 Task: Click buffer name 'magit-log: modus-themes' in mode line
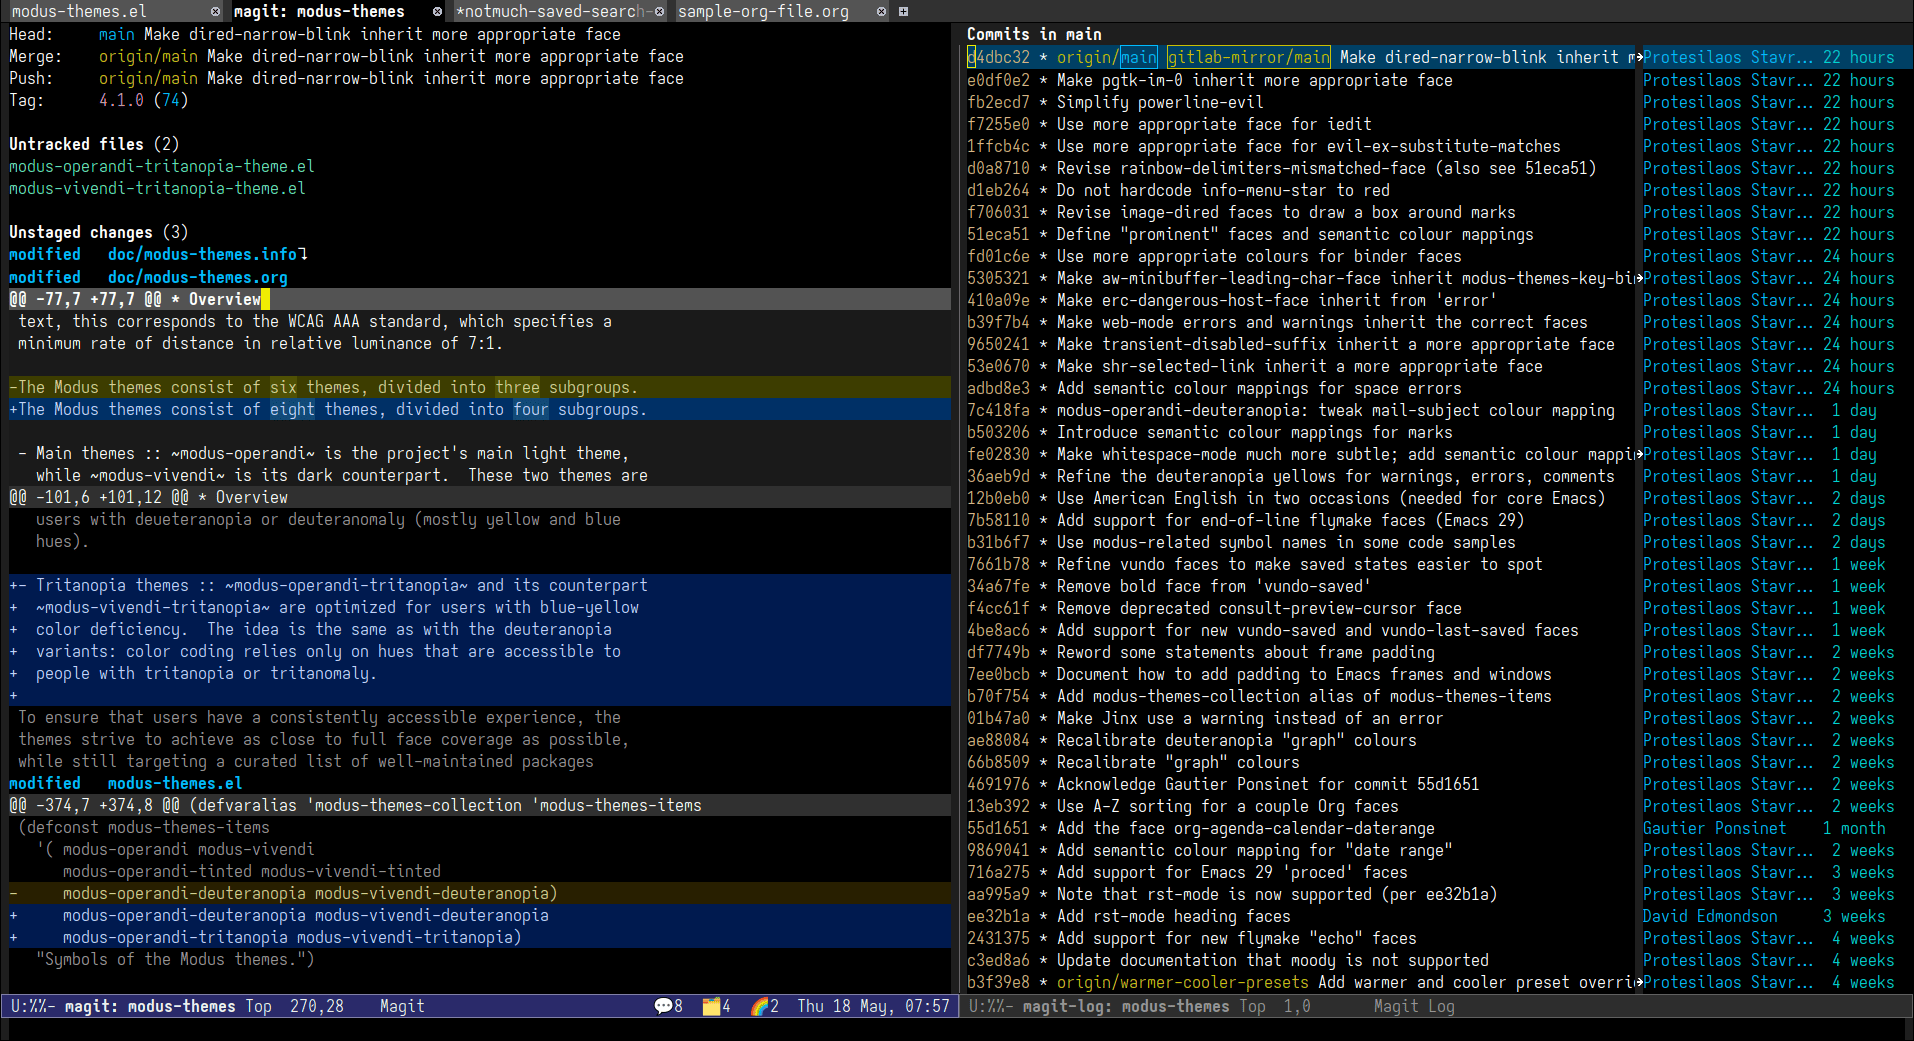pyautogui.click(x=1126, y=1006)
